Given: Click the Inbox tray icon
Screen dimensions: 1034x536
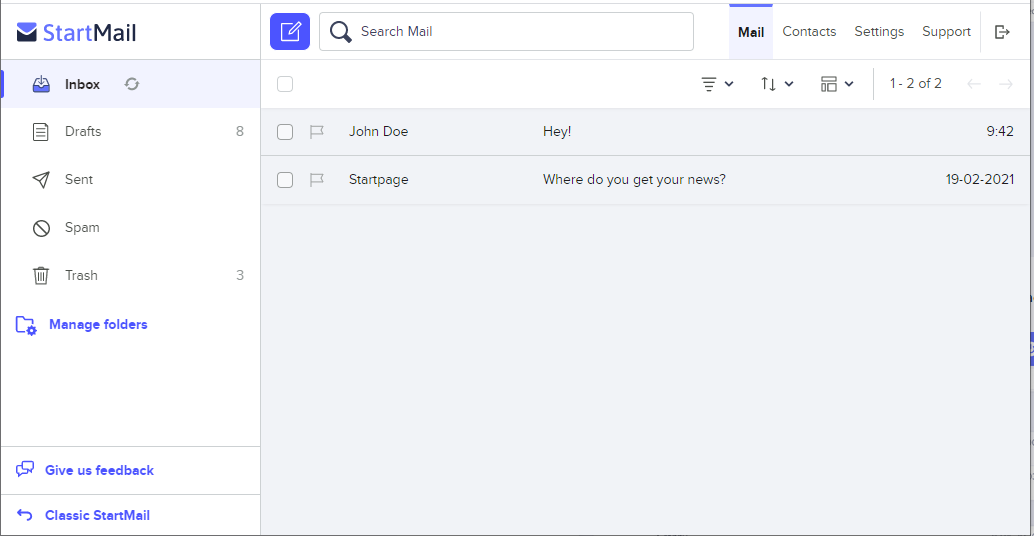Looking at the screenshot, I should (x=41, y=84).
